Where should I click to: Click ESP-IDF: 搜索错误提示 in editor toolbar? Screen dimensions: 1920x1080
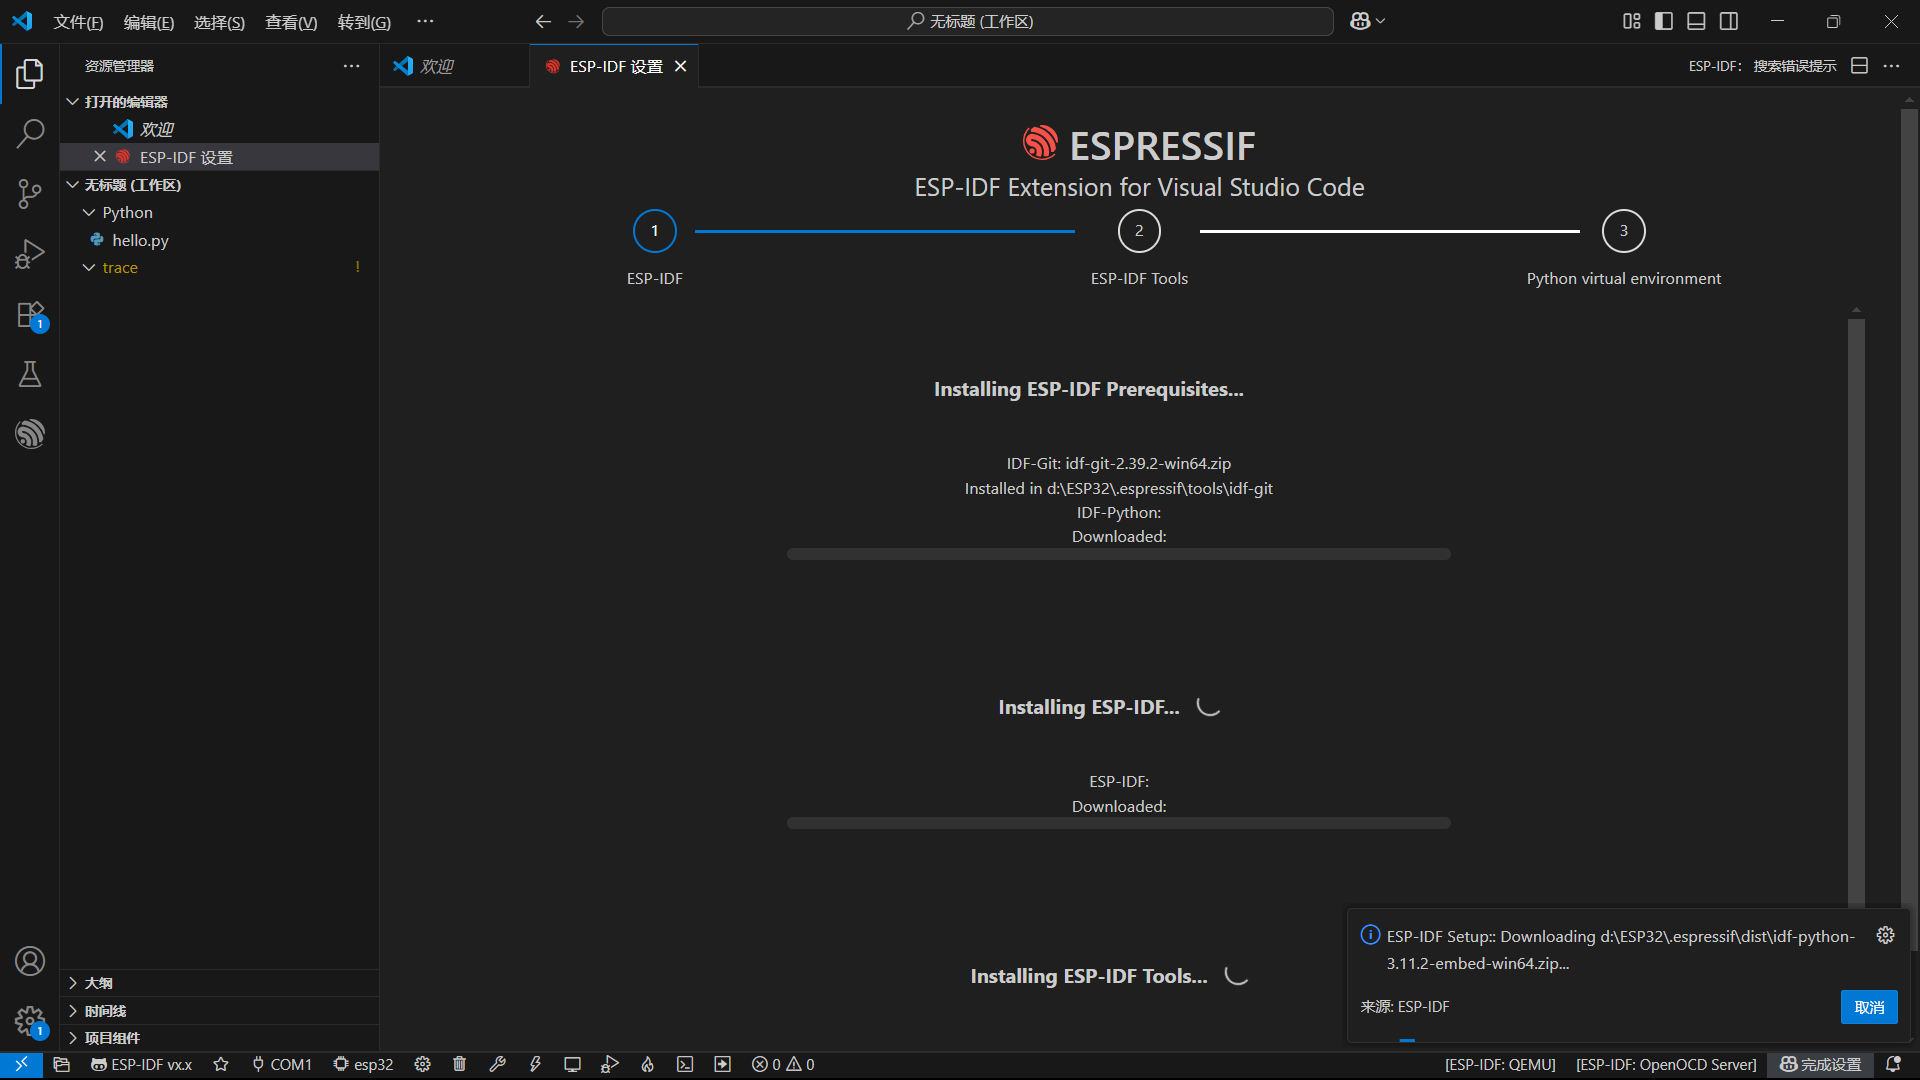tap(1762, 66)
